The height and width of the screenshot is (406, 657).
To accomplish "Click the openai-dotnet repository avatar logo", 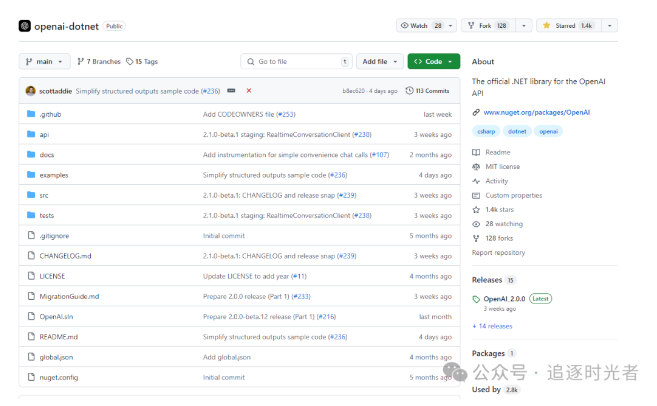I will pyautogui.click(x=25, y=26).
